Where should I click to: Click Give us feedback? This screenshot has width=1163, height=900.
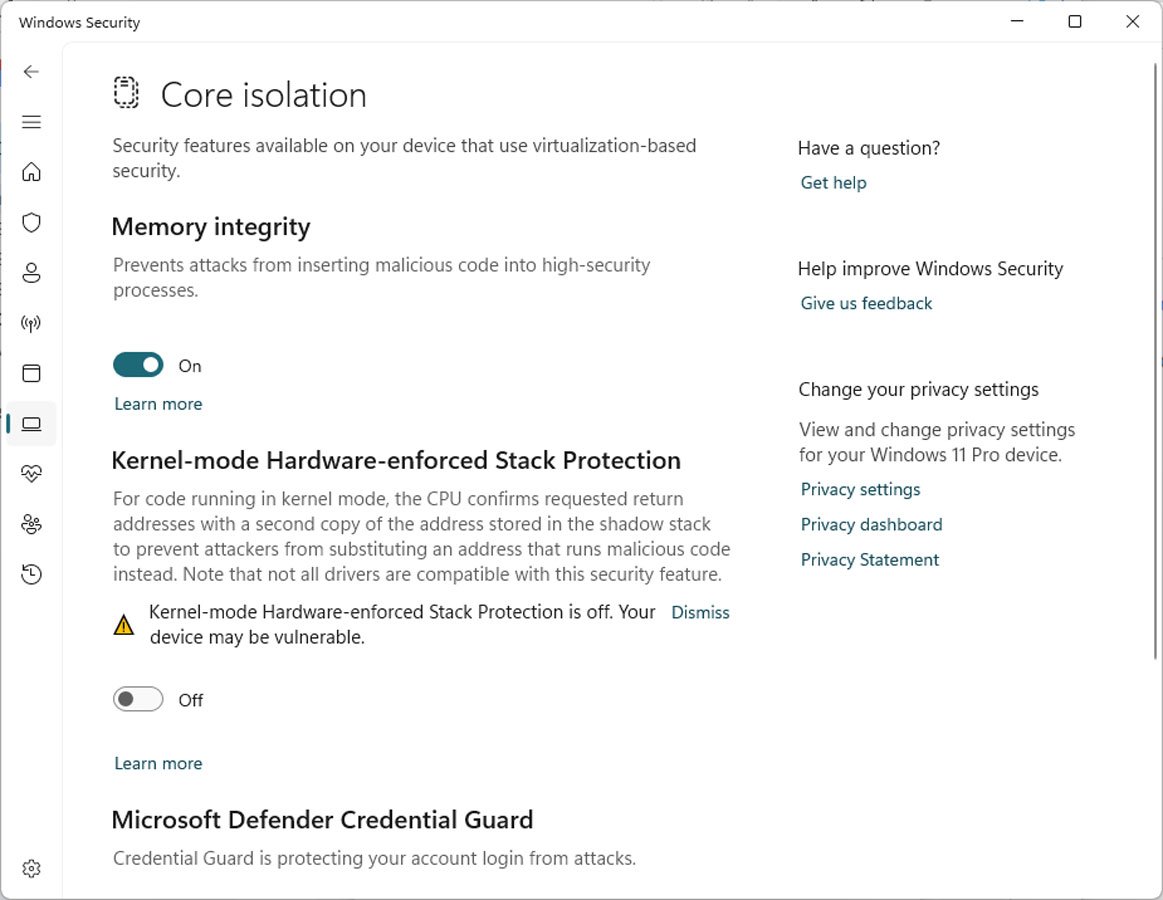coord(866,303)
